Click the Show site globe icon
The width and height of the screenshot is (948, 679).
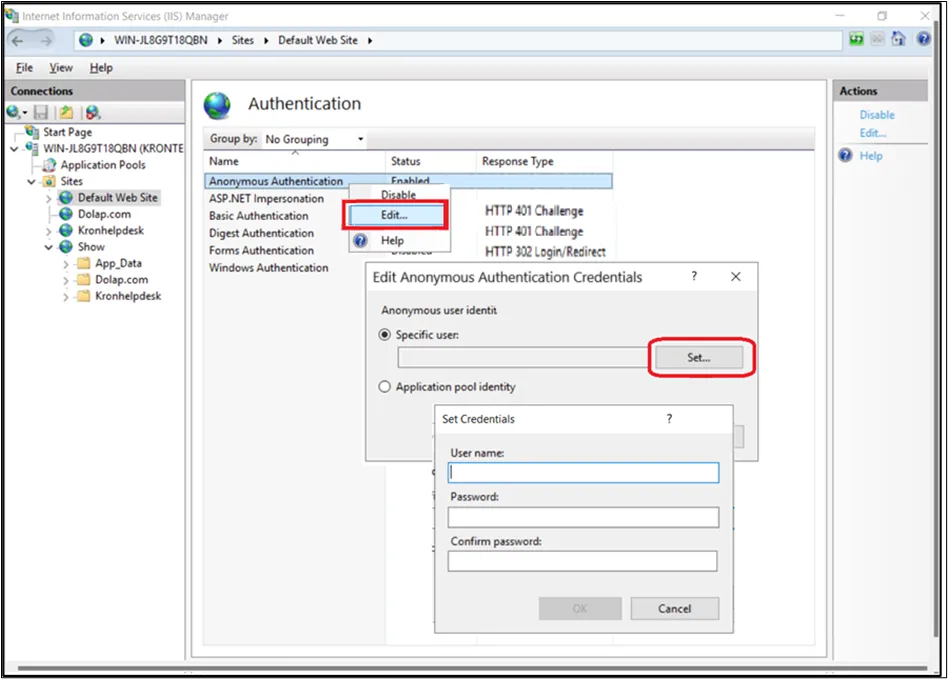point(66,246)
